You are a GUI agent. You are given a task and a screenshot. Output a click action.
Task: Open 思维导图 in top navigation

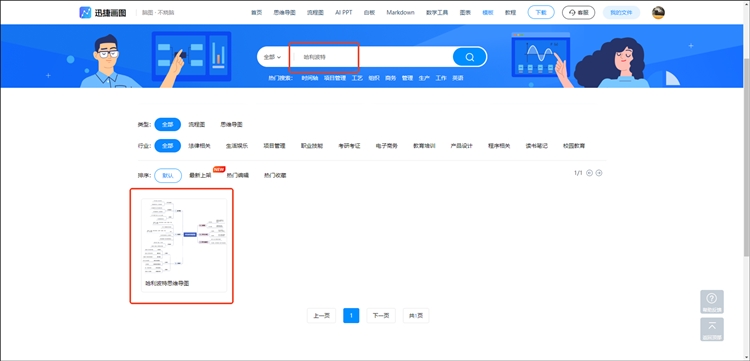285,13
